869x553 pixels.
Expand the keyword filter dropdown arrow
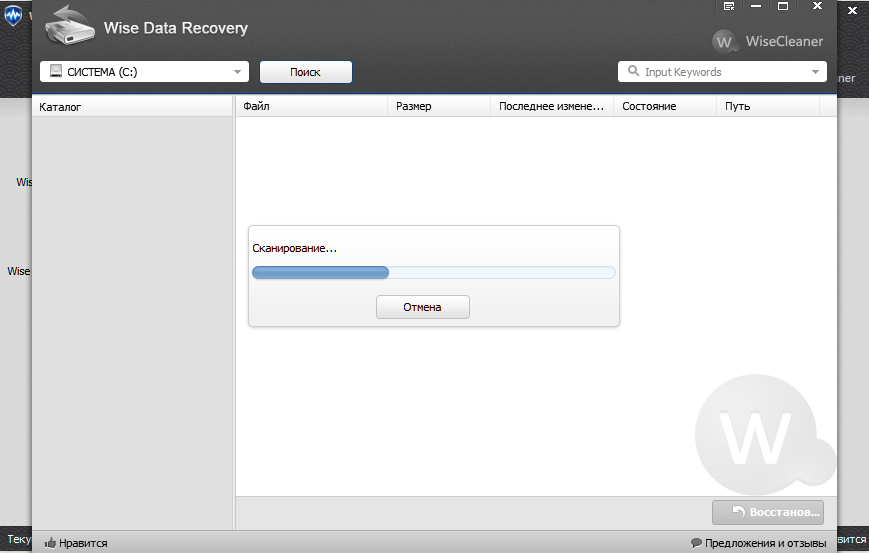[815, 72]
